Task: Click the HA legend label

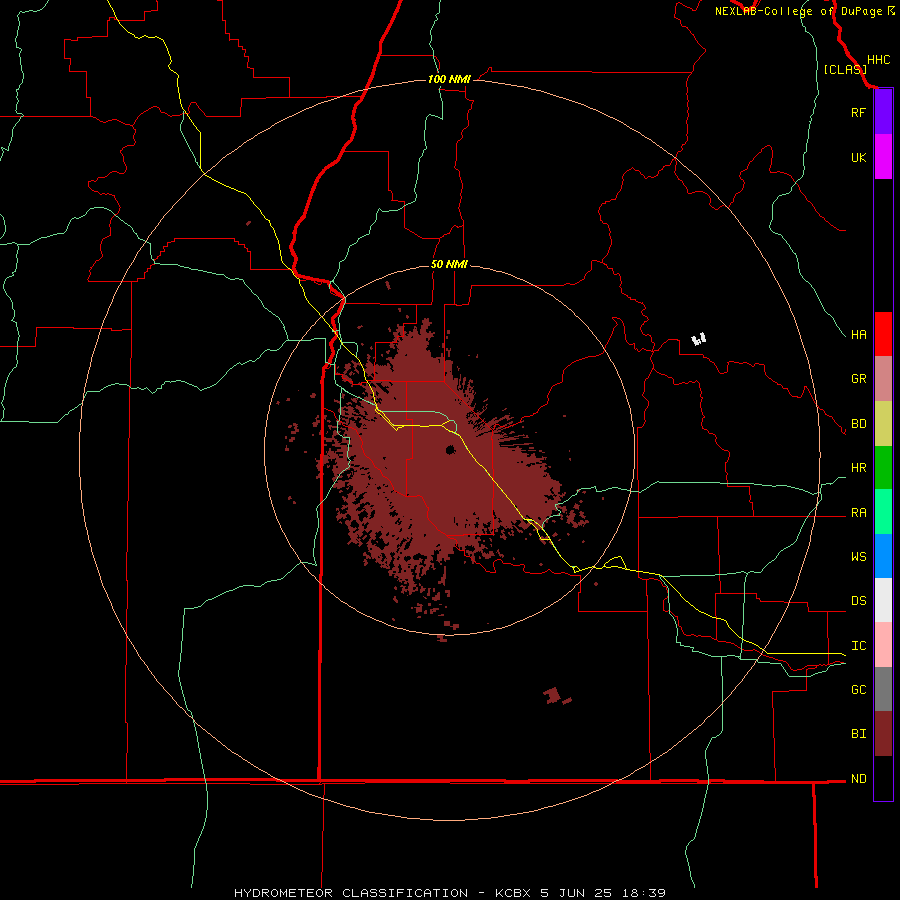Action: tap(858, 335)
